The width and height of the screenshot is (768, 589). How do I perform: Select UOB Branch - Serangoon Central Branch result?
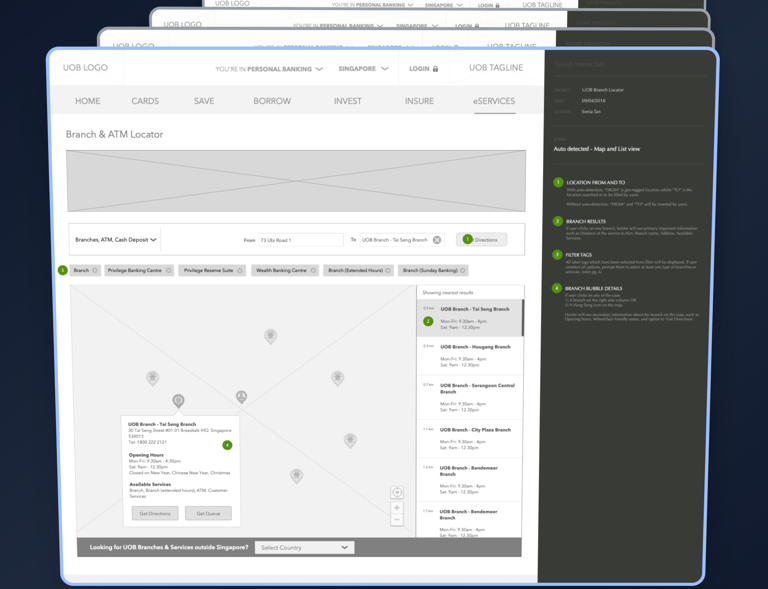[470, 397]
